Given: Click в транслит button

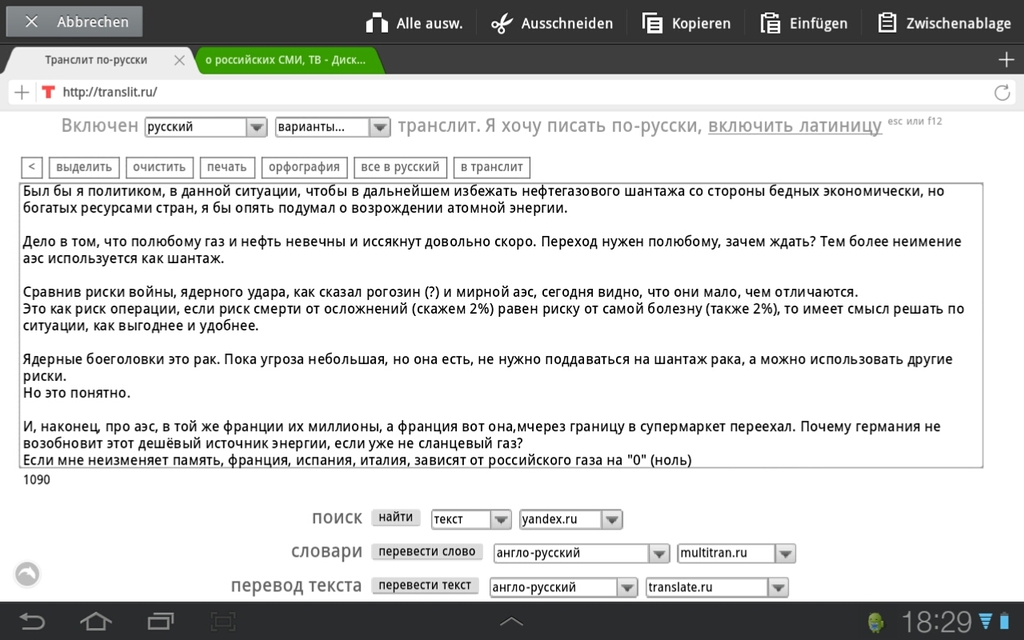Looking at the screenshot, I should [492, 167].
